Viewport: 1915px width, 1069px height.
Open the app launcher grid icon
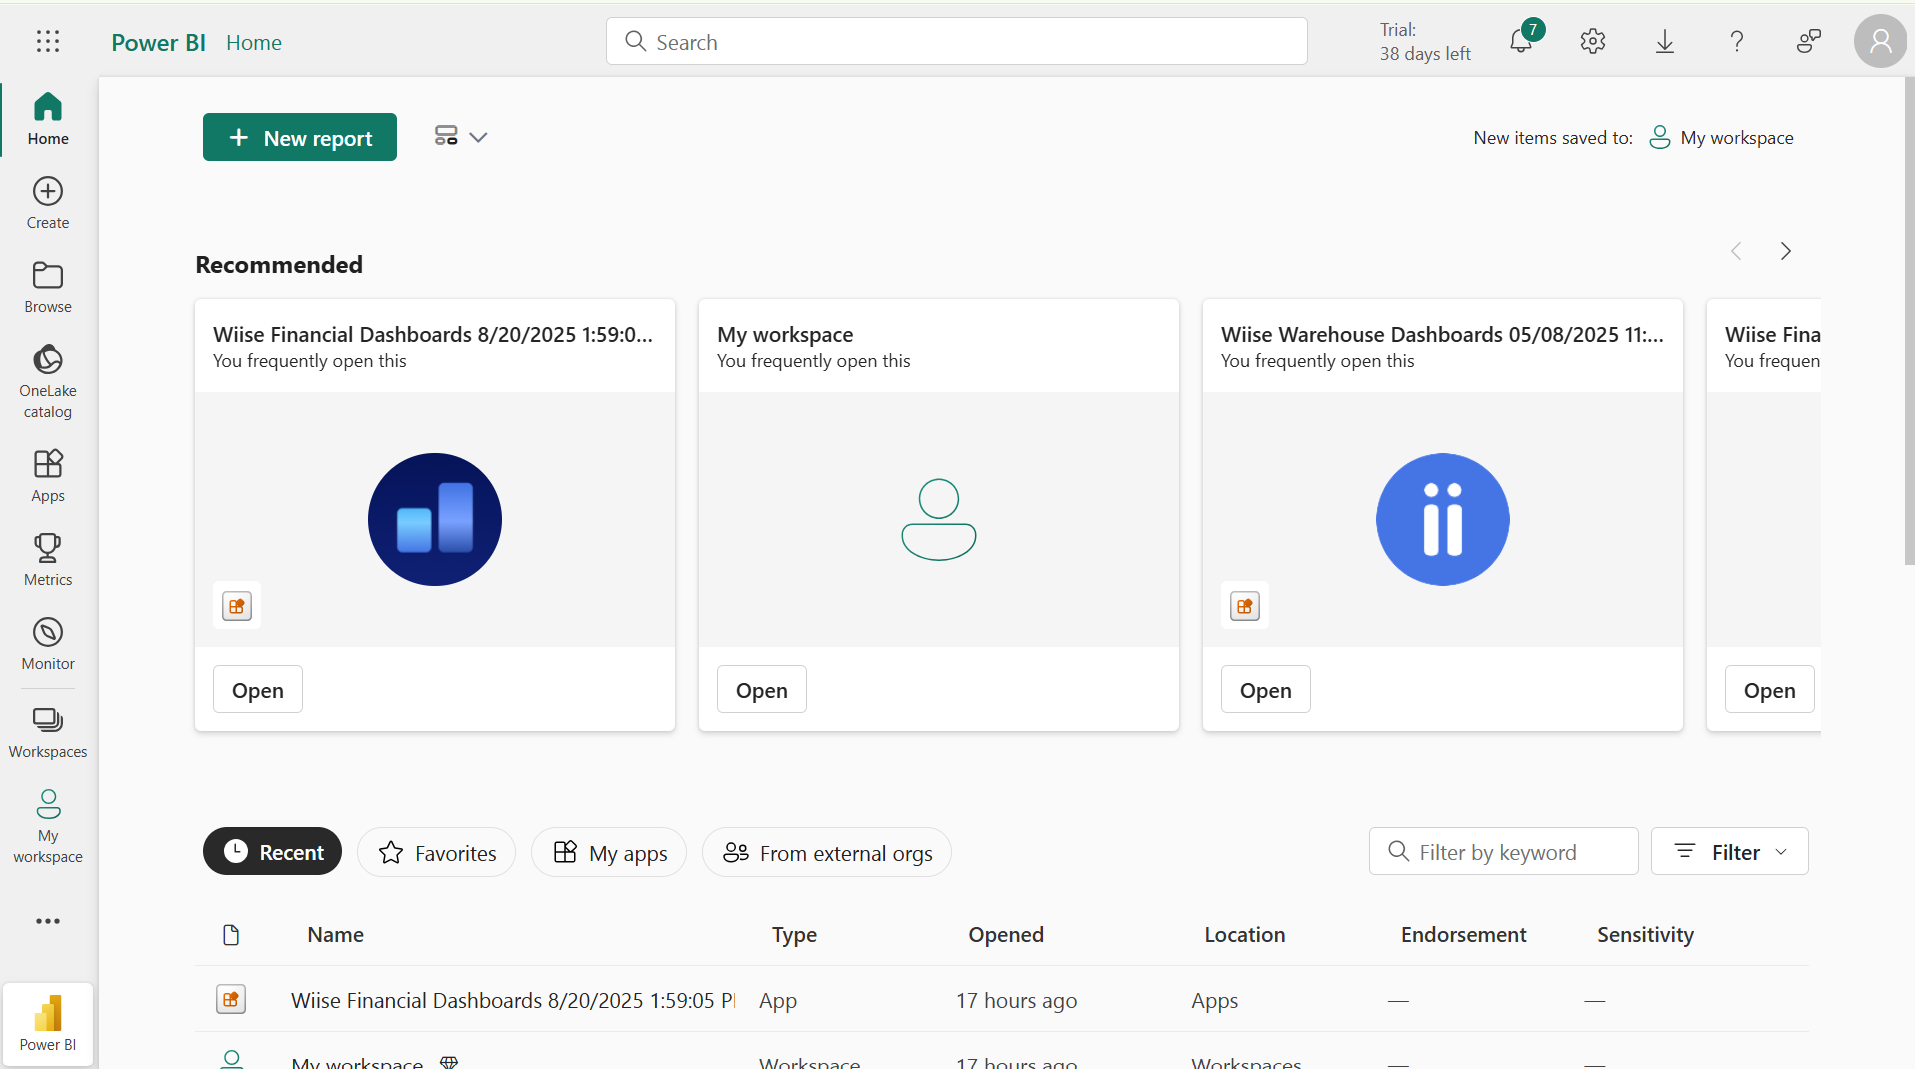48,41
